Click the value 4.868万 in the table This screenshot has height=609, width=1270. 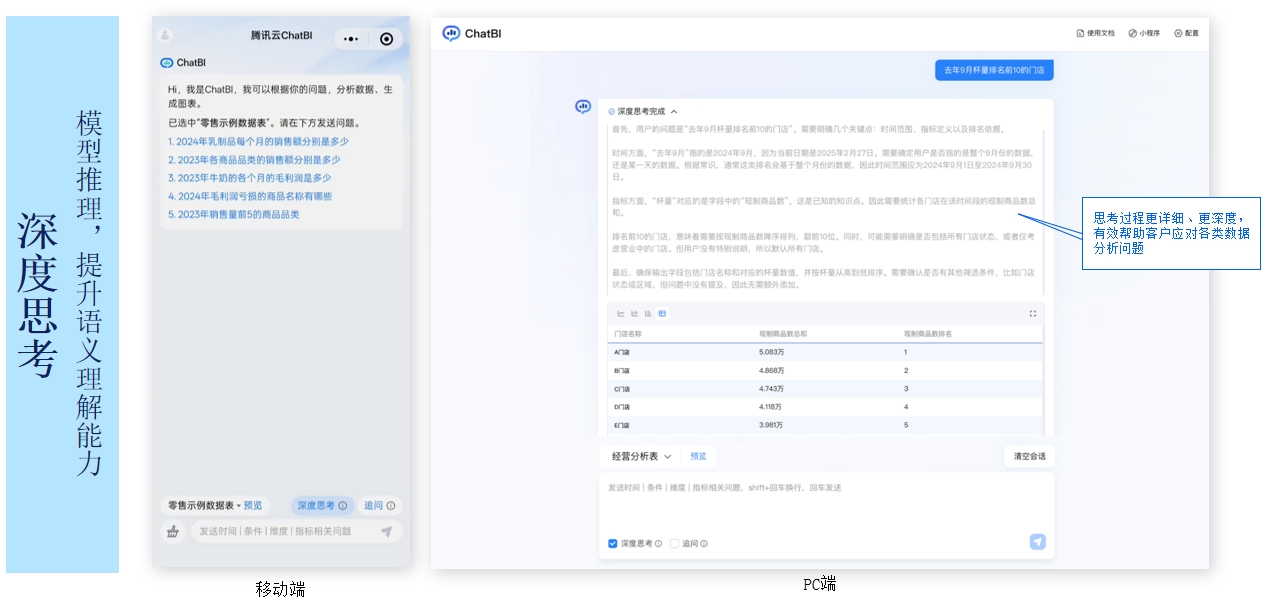click(x=771, y=370)
